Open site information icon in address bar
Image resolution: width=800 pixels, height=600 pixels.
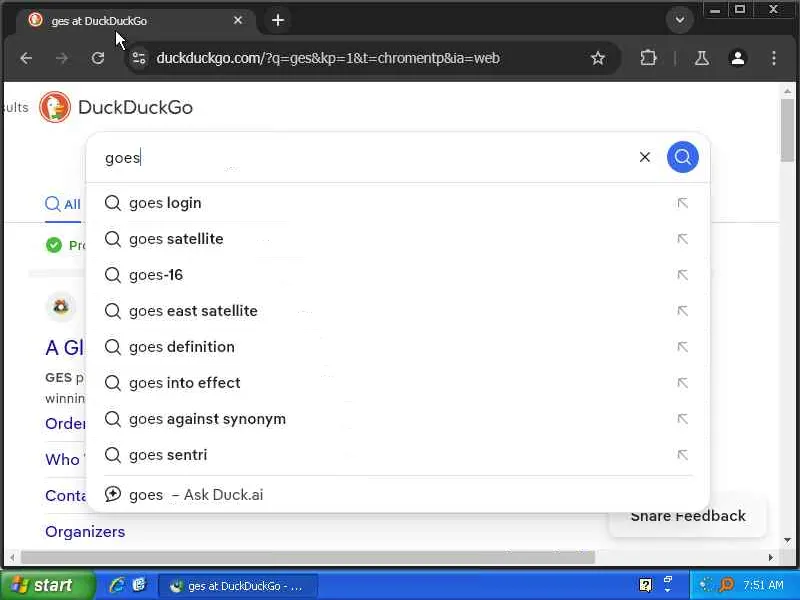(139, 58)
